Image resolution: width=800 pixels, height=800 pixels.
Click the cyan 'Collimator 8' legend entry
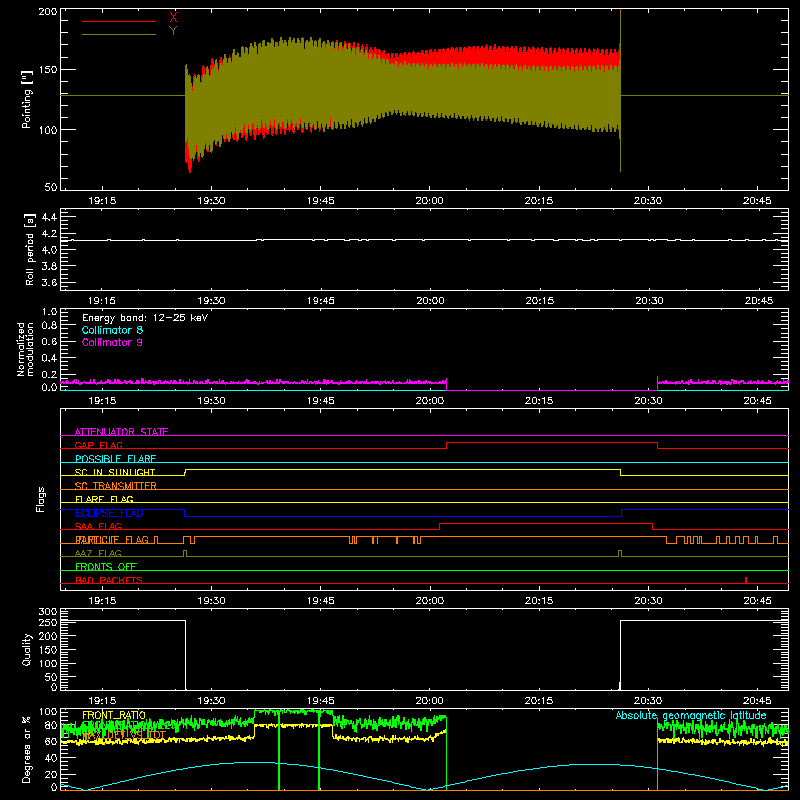tap(112, 330)
